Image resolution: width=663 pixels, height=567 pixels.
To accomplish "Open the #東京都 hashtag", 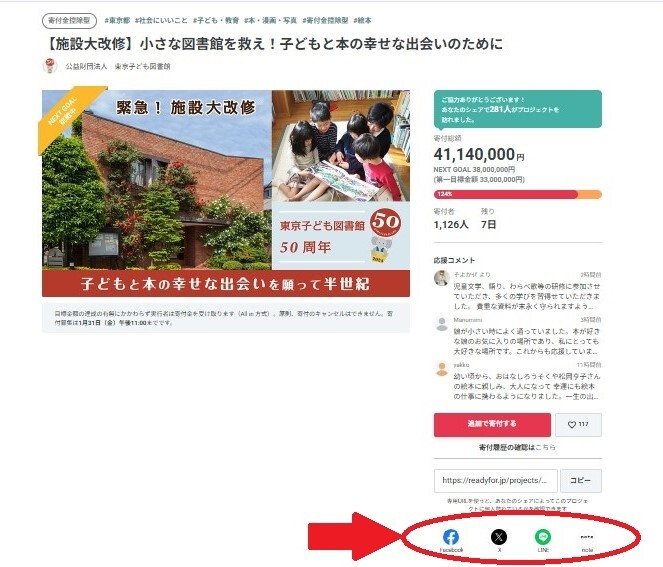I will [x=117, y=20].
